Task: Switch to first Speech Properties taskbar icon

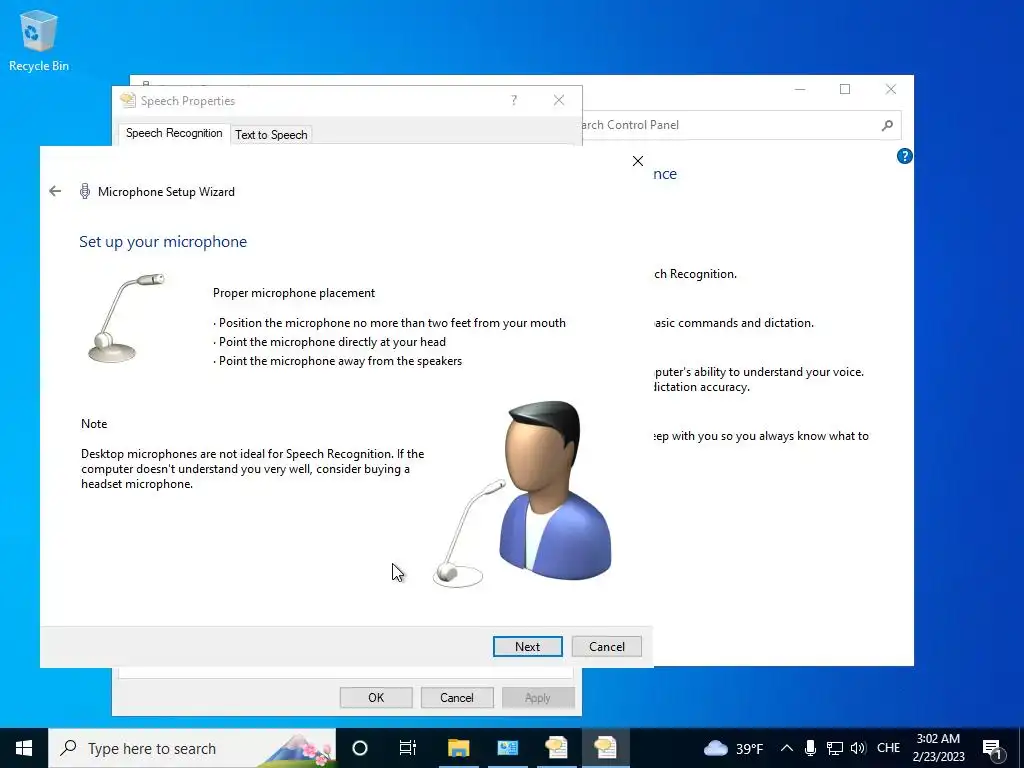Action: click(x=556, y=748)
